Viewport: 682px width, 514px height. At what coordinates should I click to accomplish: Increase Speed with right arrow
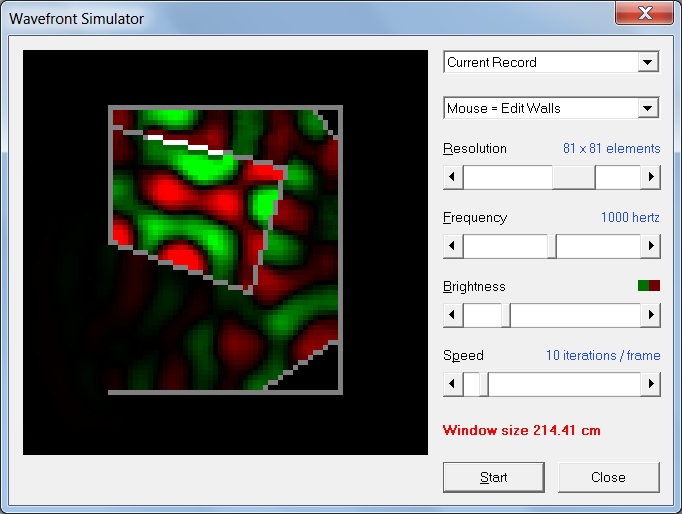(650, 384)
